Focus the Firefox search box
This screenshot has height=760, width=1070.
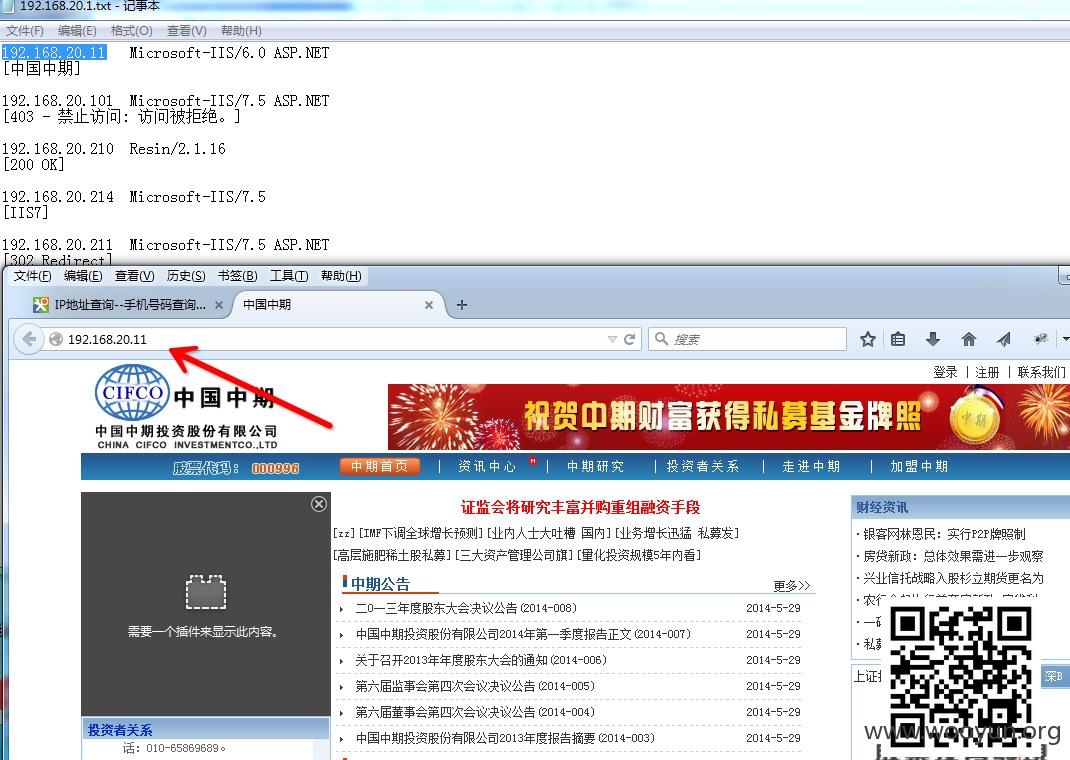(x=747, y=339)
